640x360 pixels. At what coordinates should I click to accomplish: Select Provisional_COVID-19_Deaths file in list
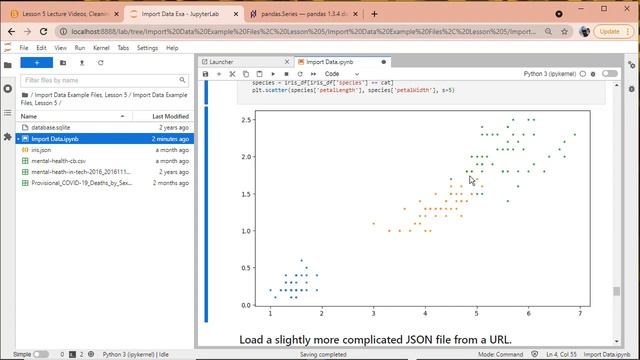pyautogui.click(x=105, y=183)
